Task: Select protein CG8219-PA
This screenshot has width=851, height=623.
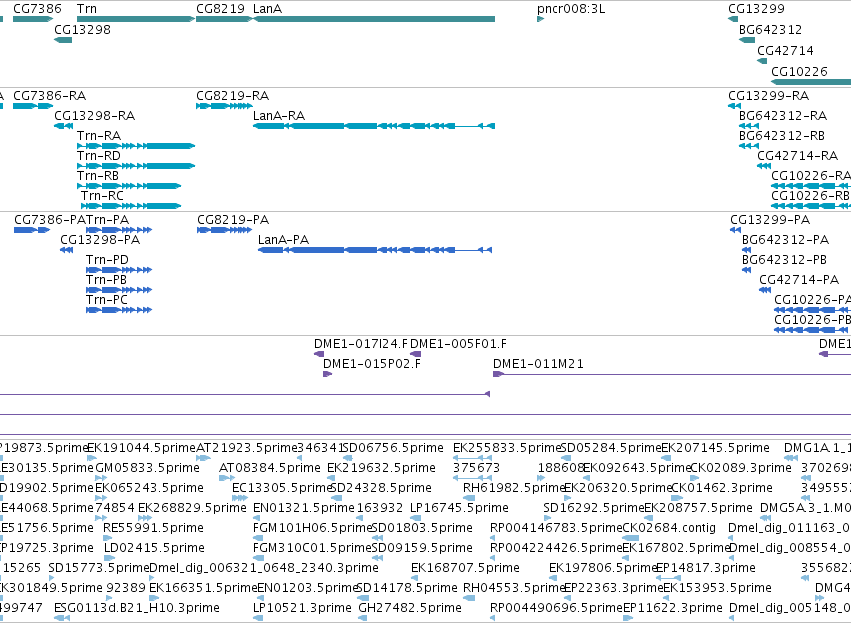Action: [x=225, y=230]
